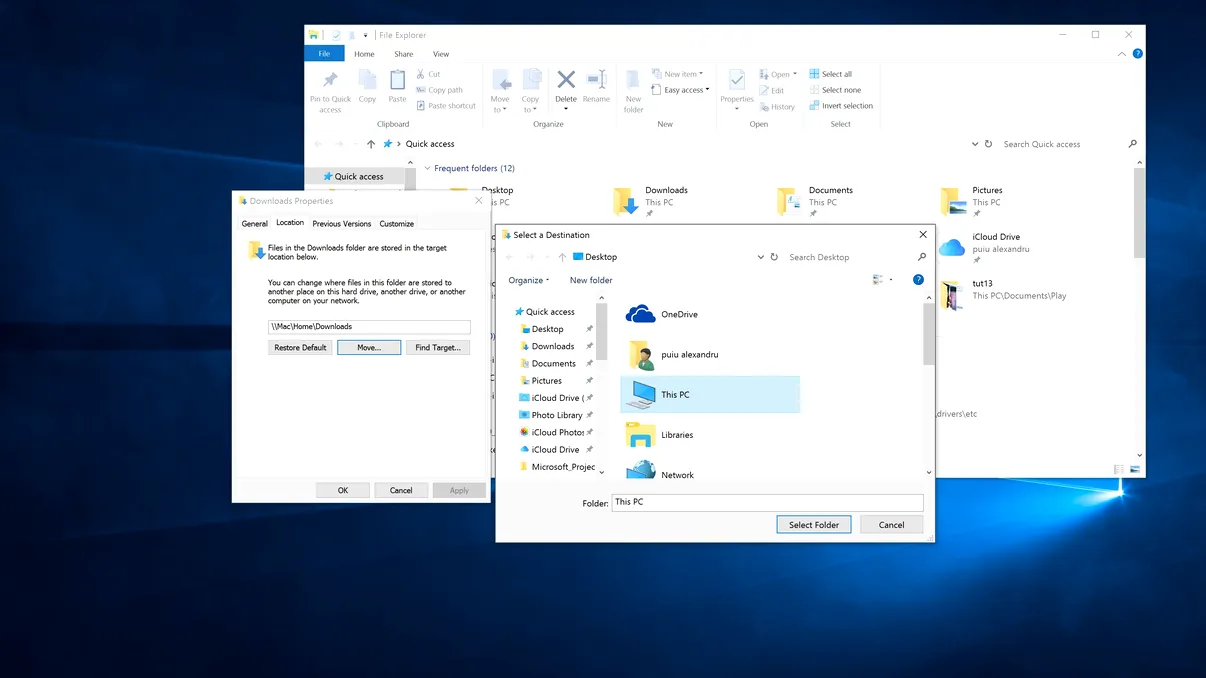Click the help question mark icon
The height and width of the screenshot is (678, 1206).
pos(918,280)
